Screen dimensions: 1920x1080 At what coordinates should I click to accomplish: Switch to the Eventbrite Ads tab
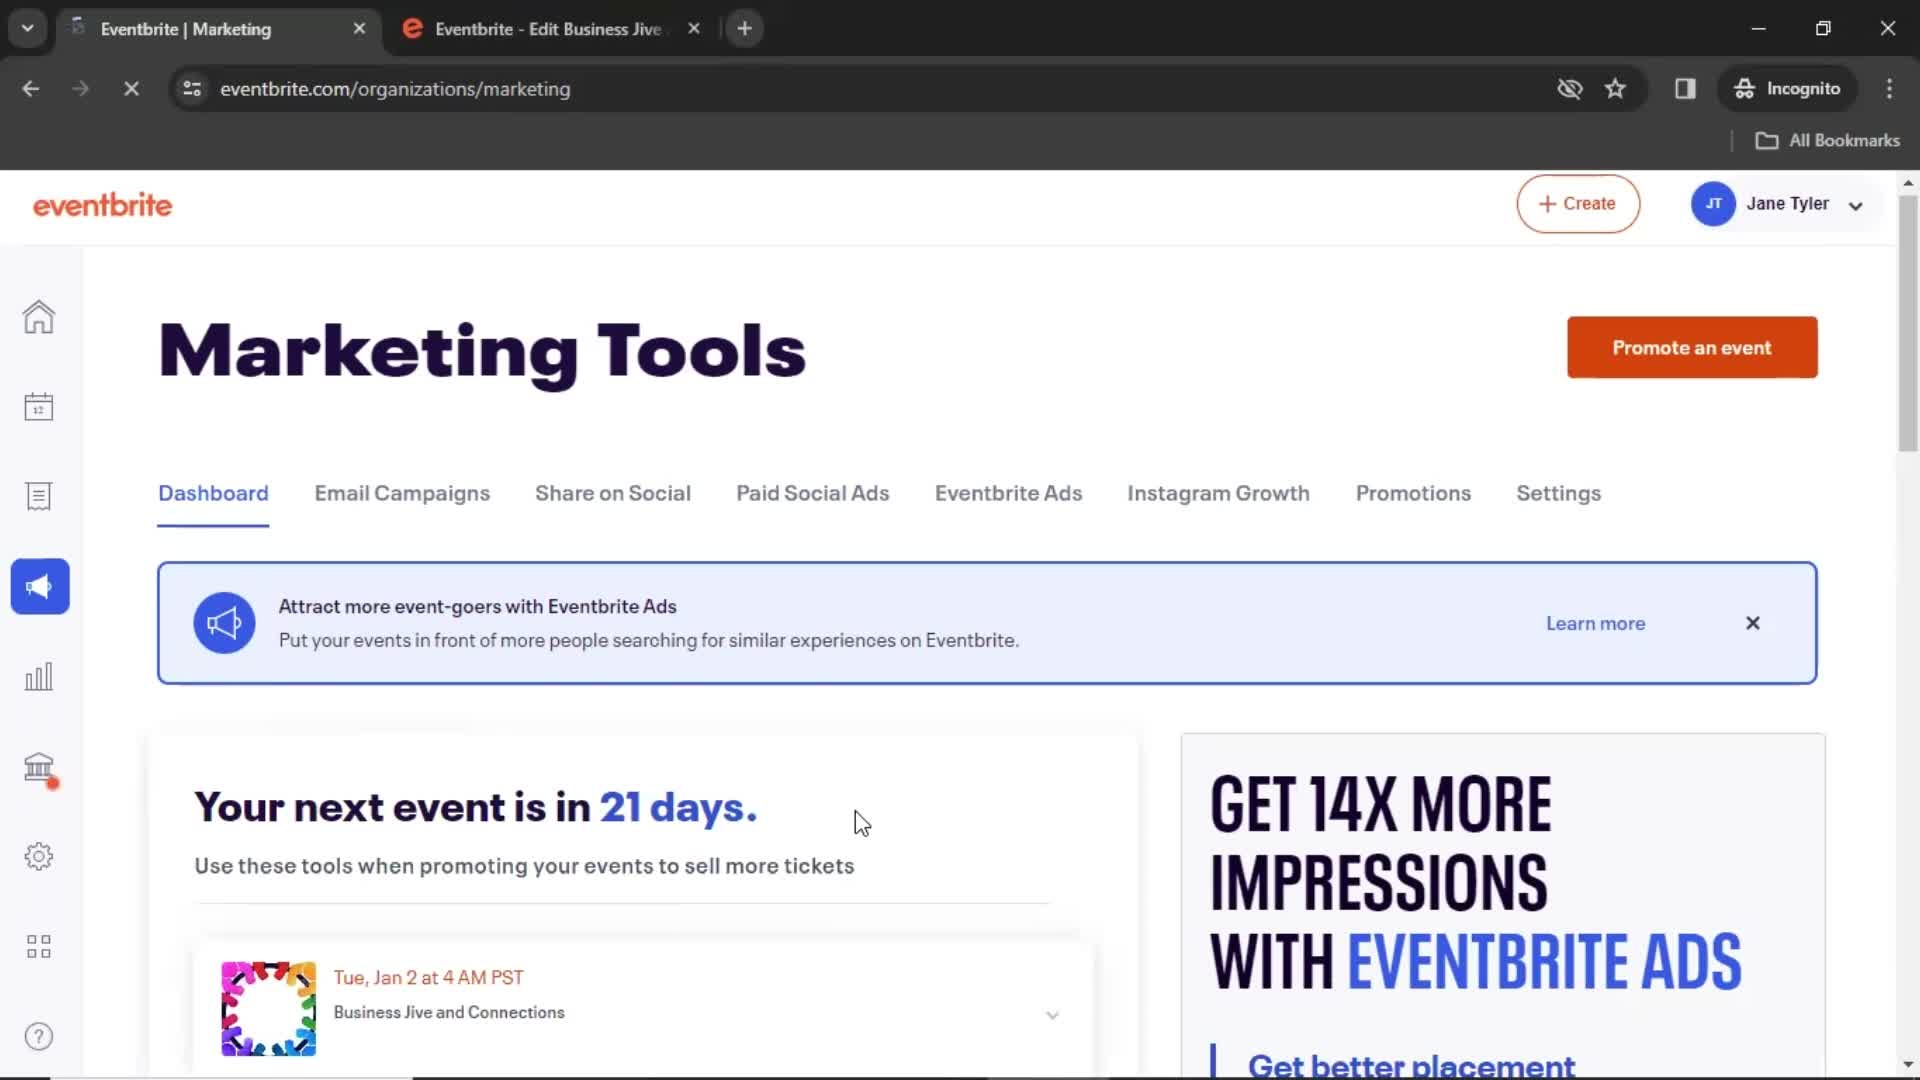point(1008,494)
